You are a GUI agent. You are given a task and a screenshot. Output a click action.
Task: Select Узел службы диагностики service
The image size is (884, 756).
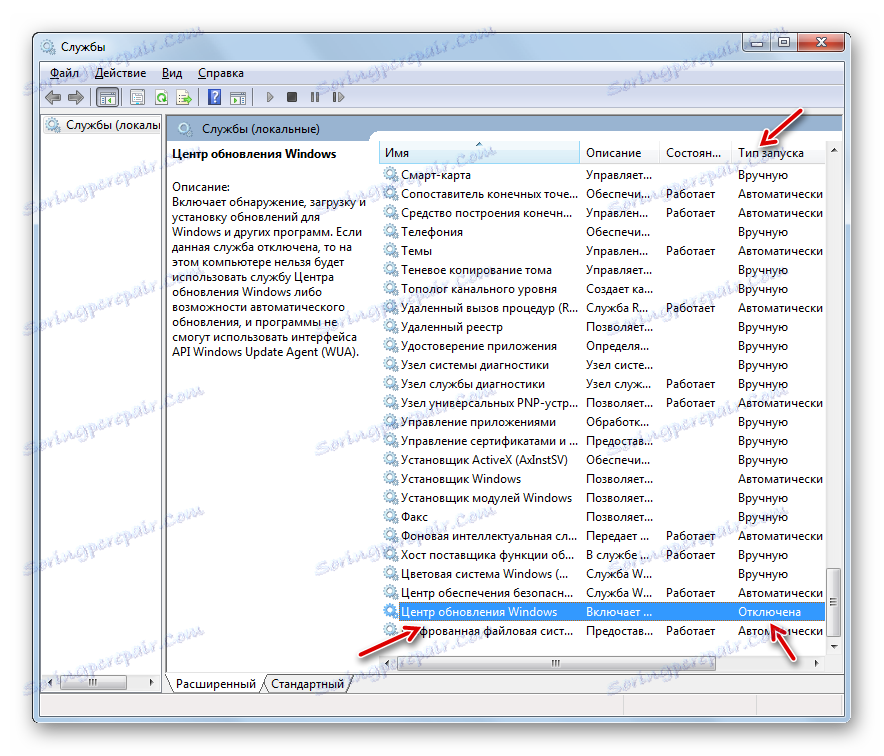(602, 383)
